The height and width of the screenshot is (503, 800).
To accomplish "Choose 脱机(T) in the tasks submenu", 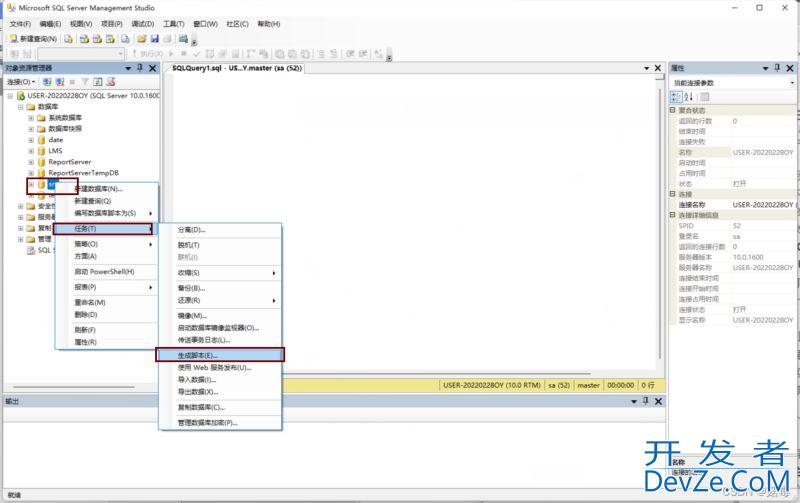I will coord(220,245).
